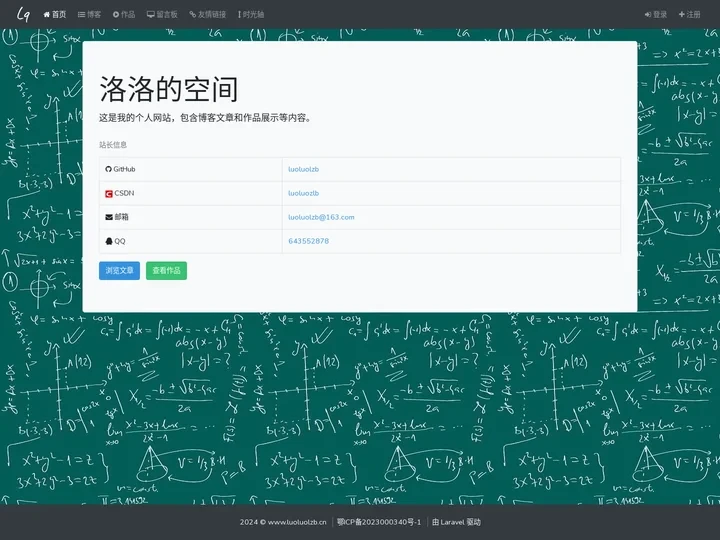Click the chain icon beside 友情链接
720x540 pixels.
pos(192,15)
